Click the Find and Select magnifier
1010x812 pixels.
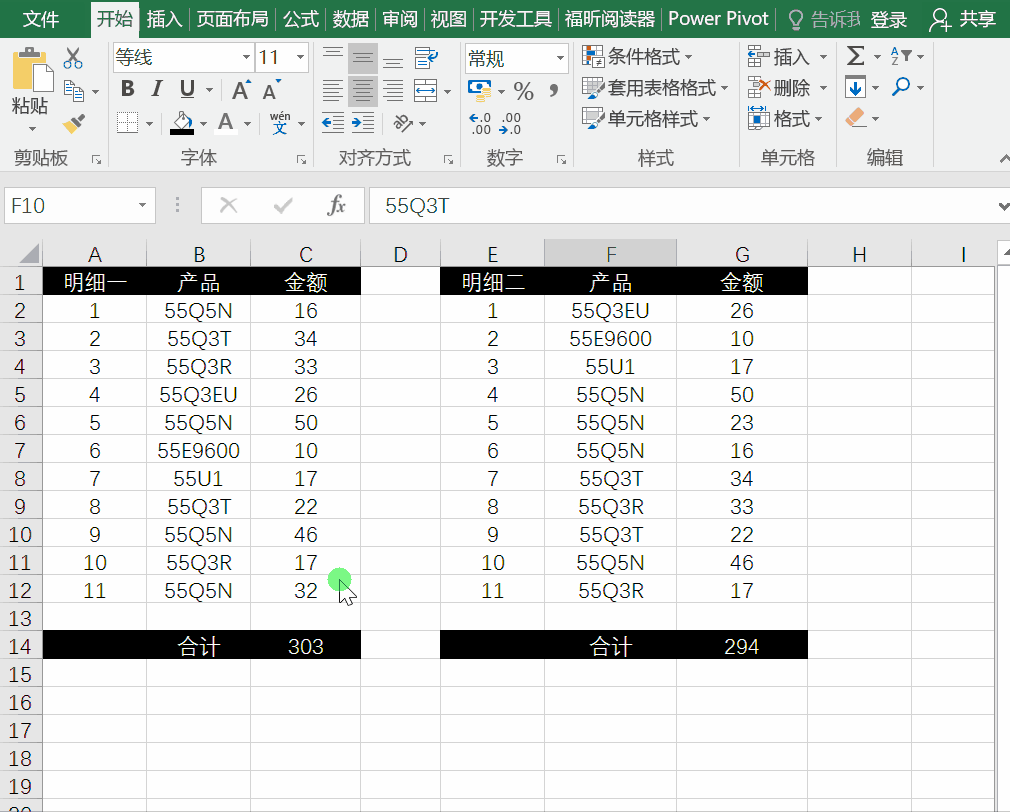coord(901,86)
